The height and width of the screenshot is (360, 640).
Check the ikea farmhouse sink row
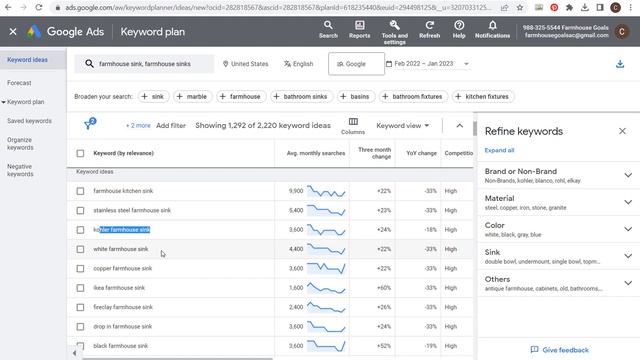(x=80, y=288)
